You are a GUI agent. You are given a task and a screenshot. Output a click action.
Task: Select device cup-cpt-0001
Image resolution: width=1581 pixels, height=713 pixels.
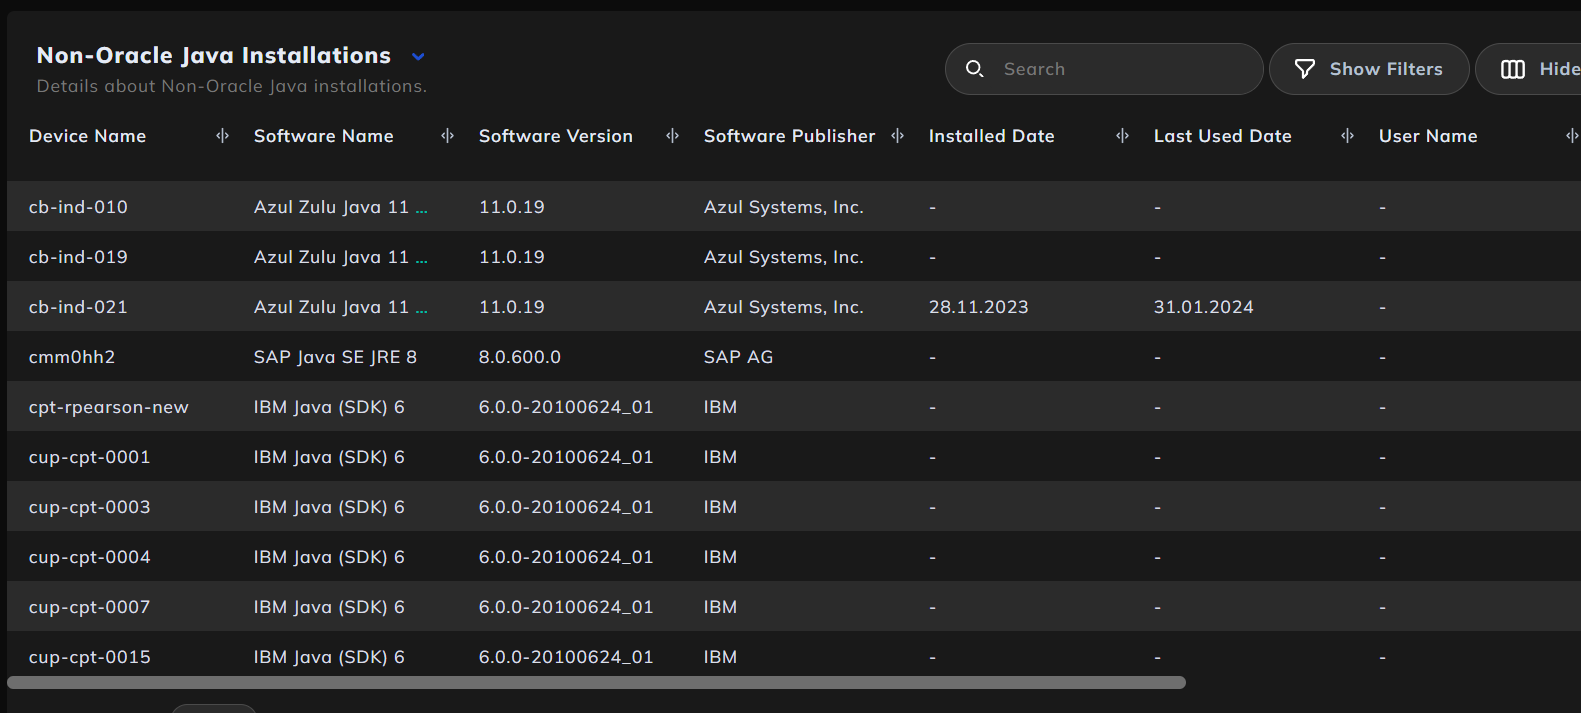(x=90, y=457)
